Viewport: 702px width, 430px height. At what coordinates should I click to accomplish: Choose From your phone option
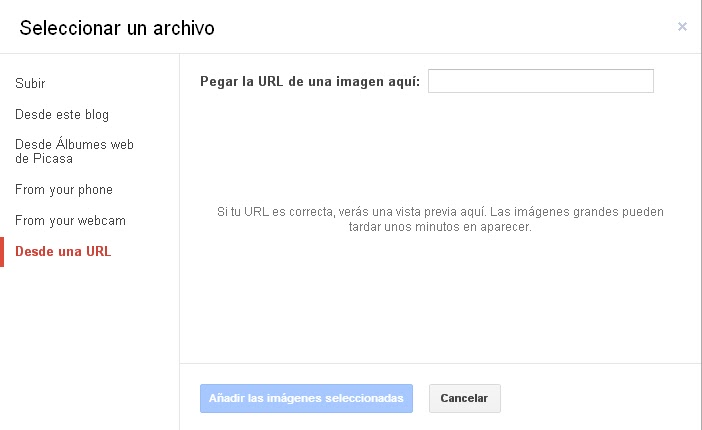pyautogui.click(x=64, y=189)
